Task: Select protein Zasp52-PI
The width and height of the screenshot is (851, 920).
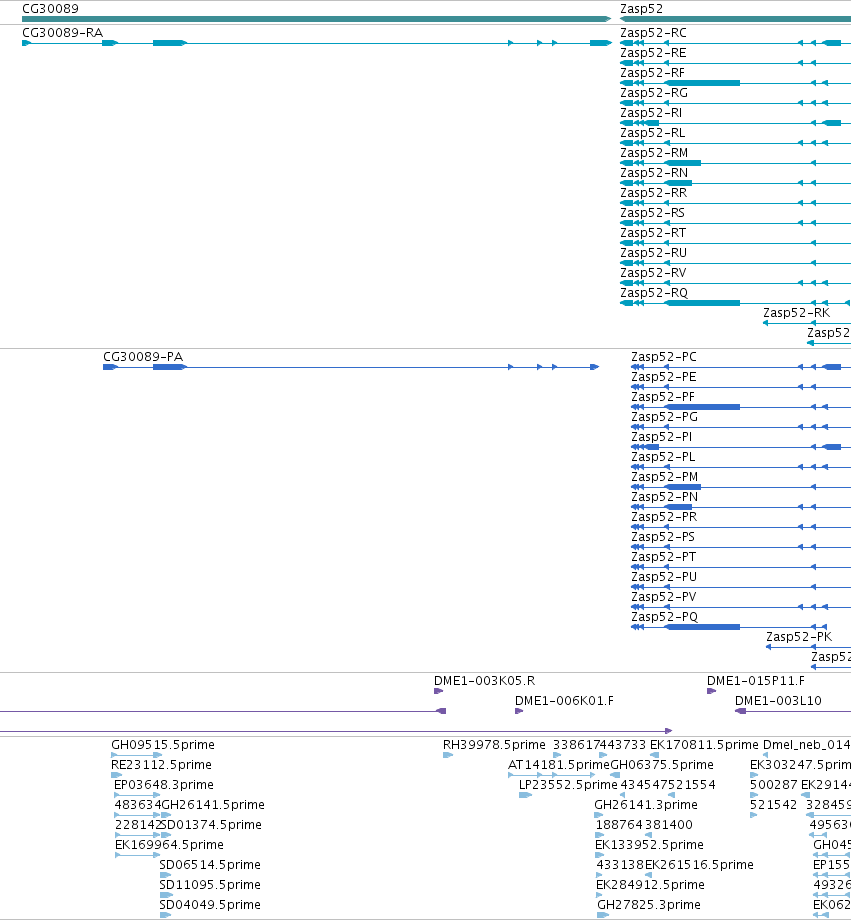Action: (661, 437)
